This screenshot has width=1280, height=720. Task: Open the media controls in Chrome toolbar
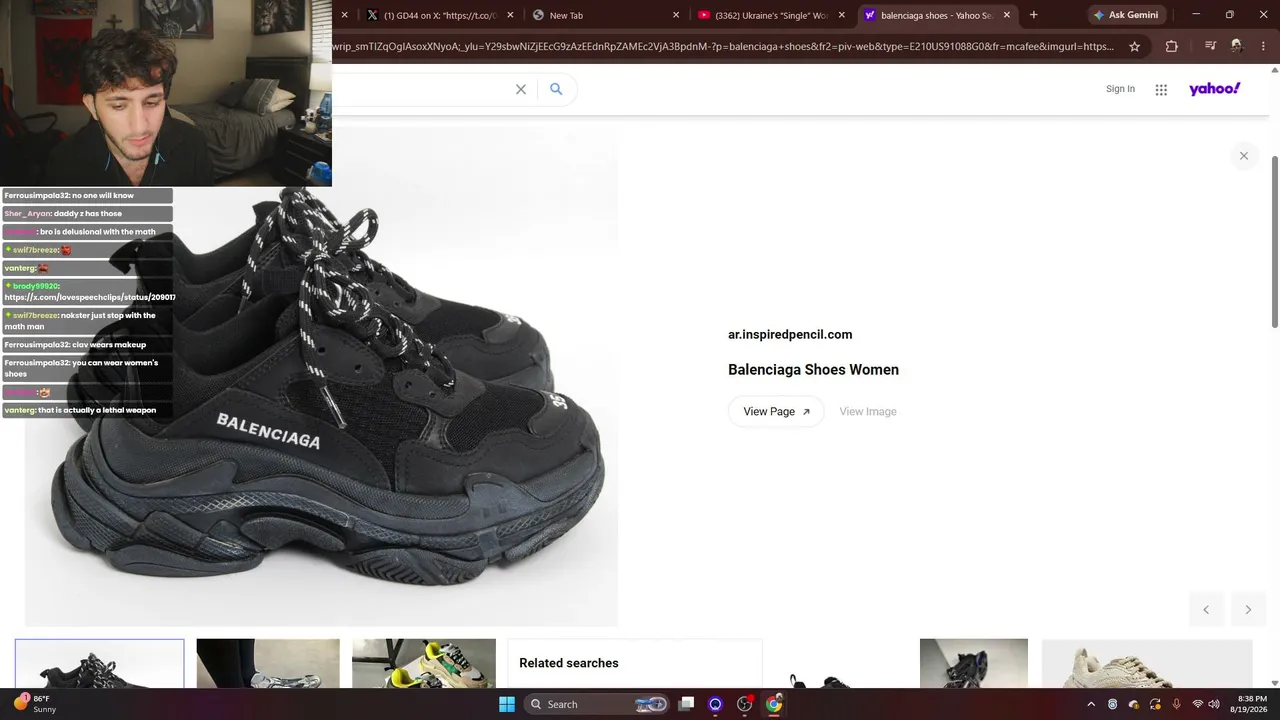[1210, 46]
